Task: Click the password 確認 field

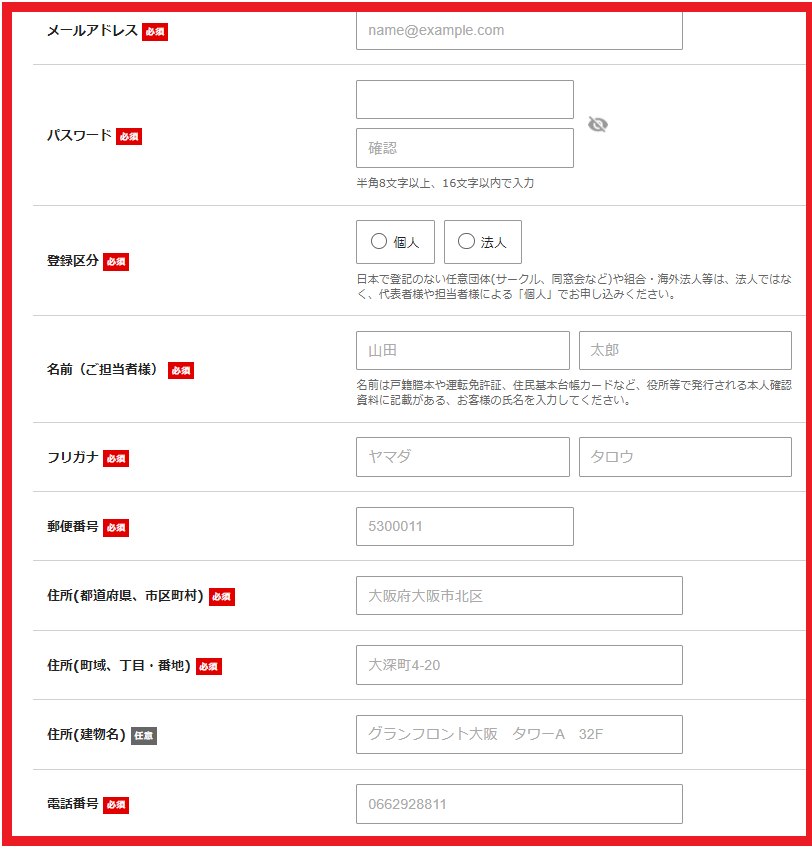Action: coord(464,148)
